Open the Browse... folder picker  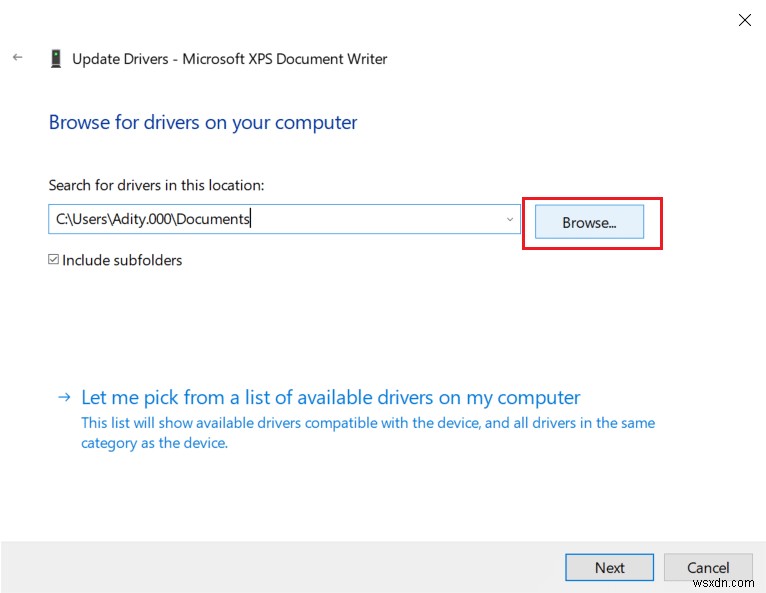point(589,222)
